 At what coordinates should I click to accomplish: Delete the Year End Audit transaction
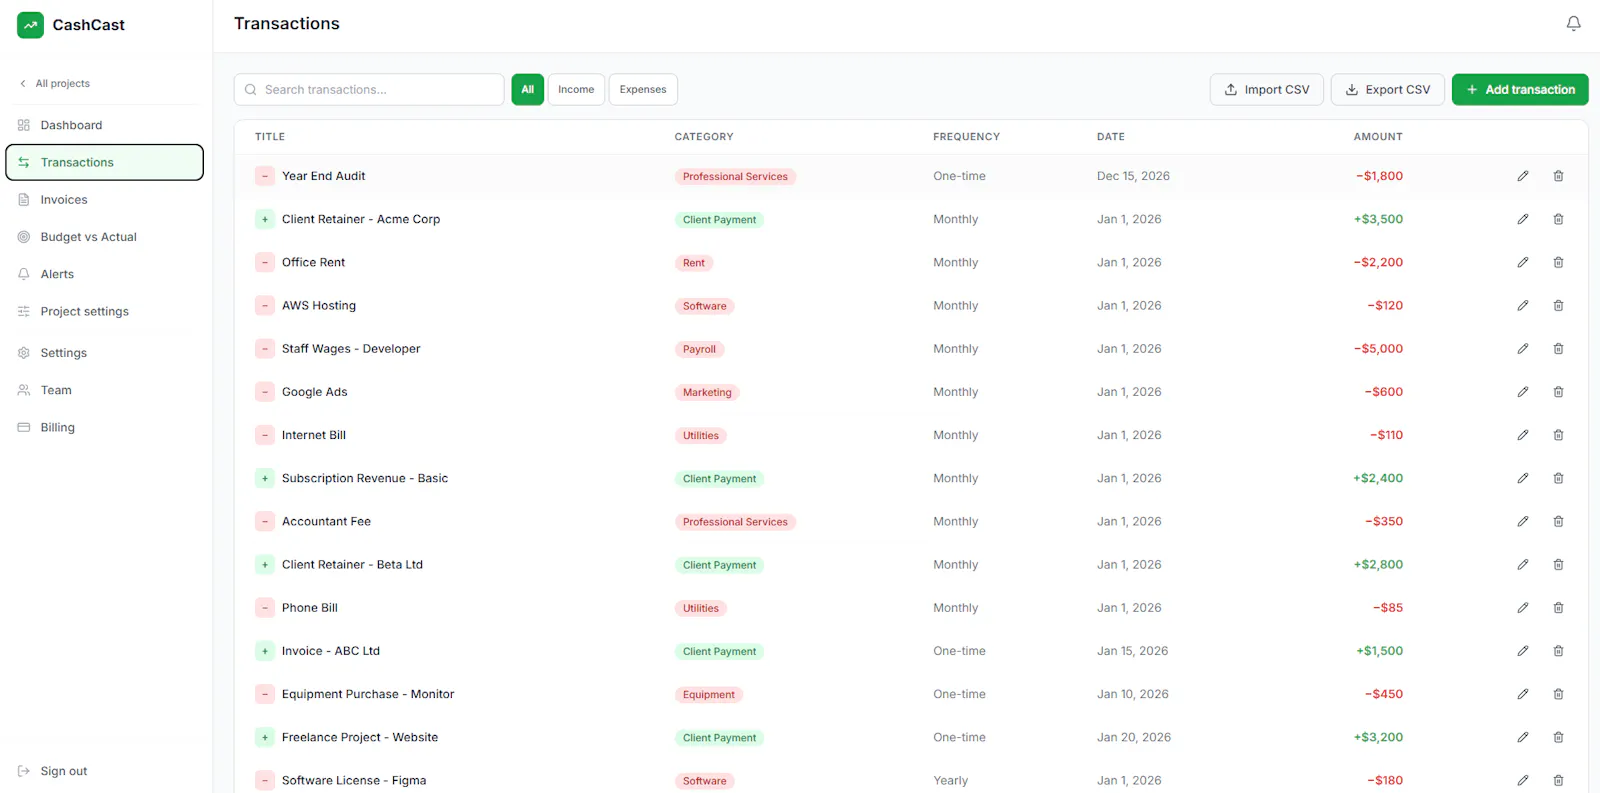[1558, 176]
